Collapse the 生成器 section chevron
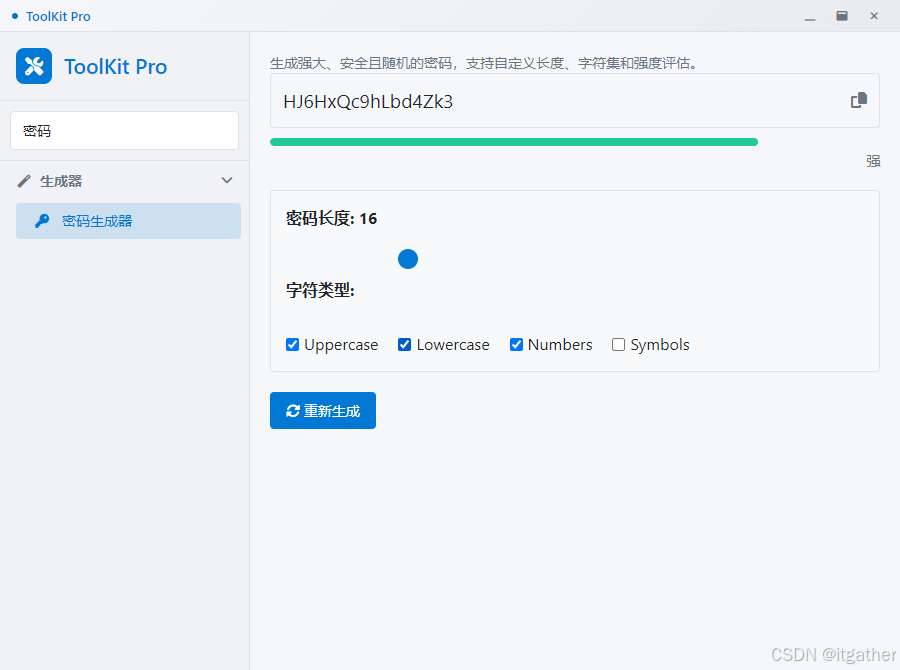Screen dimensions: 900x670 pos(227,181)
